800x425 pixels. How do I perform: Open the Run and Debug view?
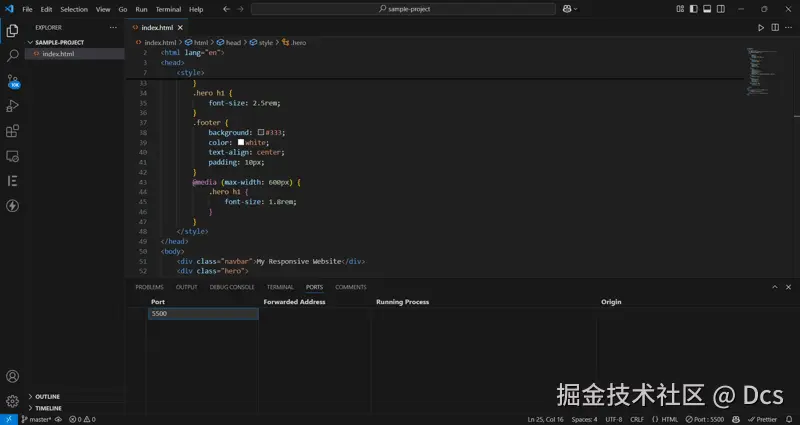pyautogui.click(x=12, y=106)
